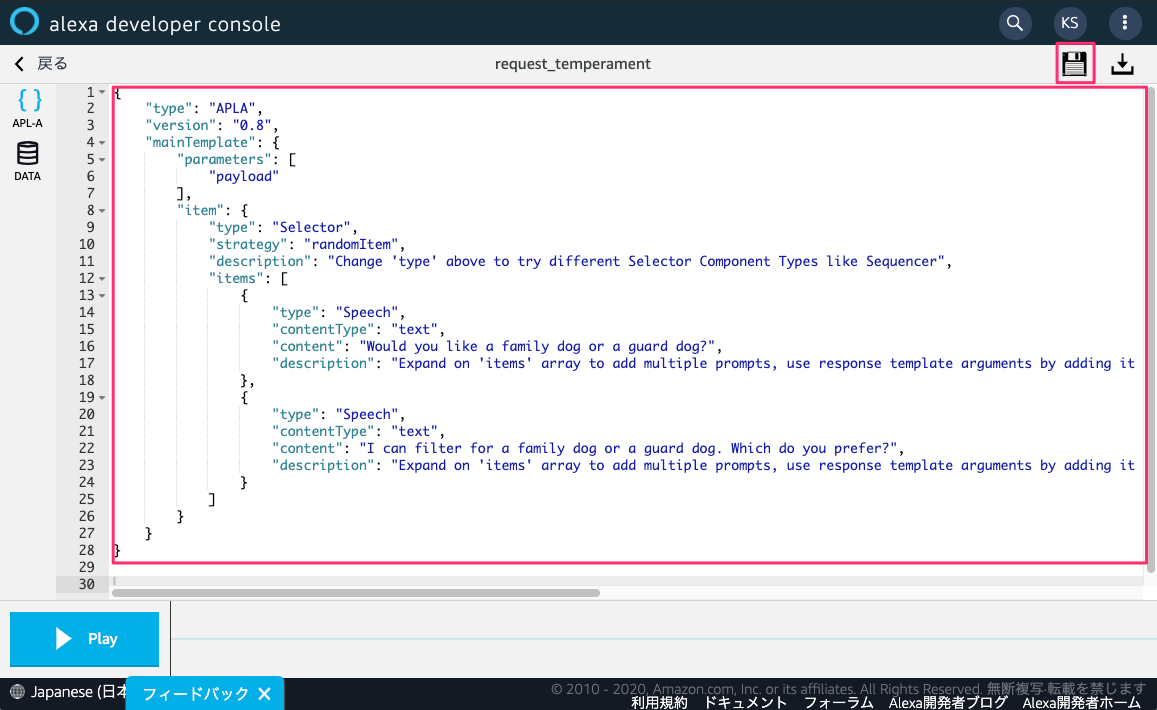Click the vertical scrollbar of the editor
1157x710 pixels.
(x=1151, y=329)
